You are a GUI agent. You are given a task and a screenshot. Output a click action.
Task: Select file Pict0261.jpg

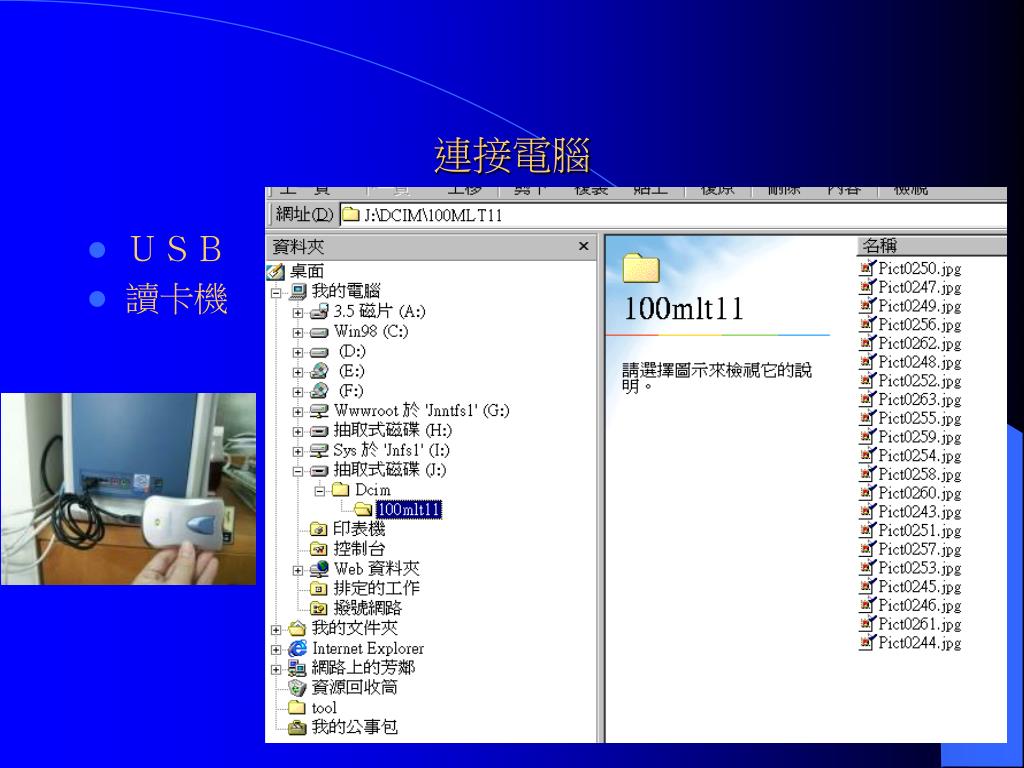(x=911, y=624)
